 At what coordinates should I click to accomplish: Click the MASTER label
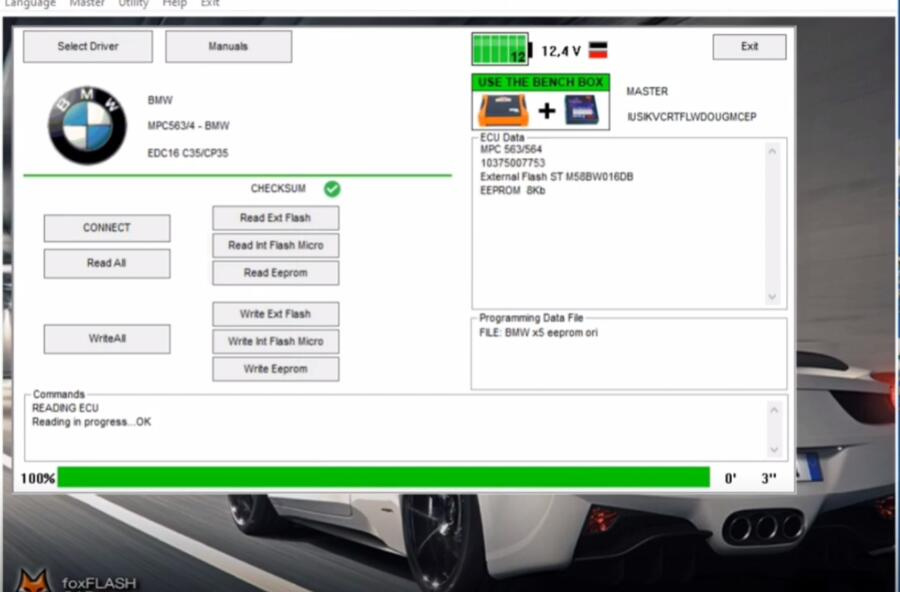tap(647, 91)
